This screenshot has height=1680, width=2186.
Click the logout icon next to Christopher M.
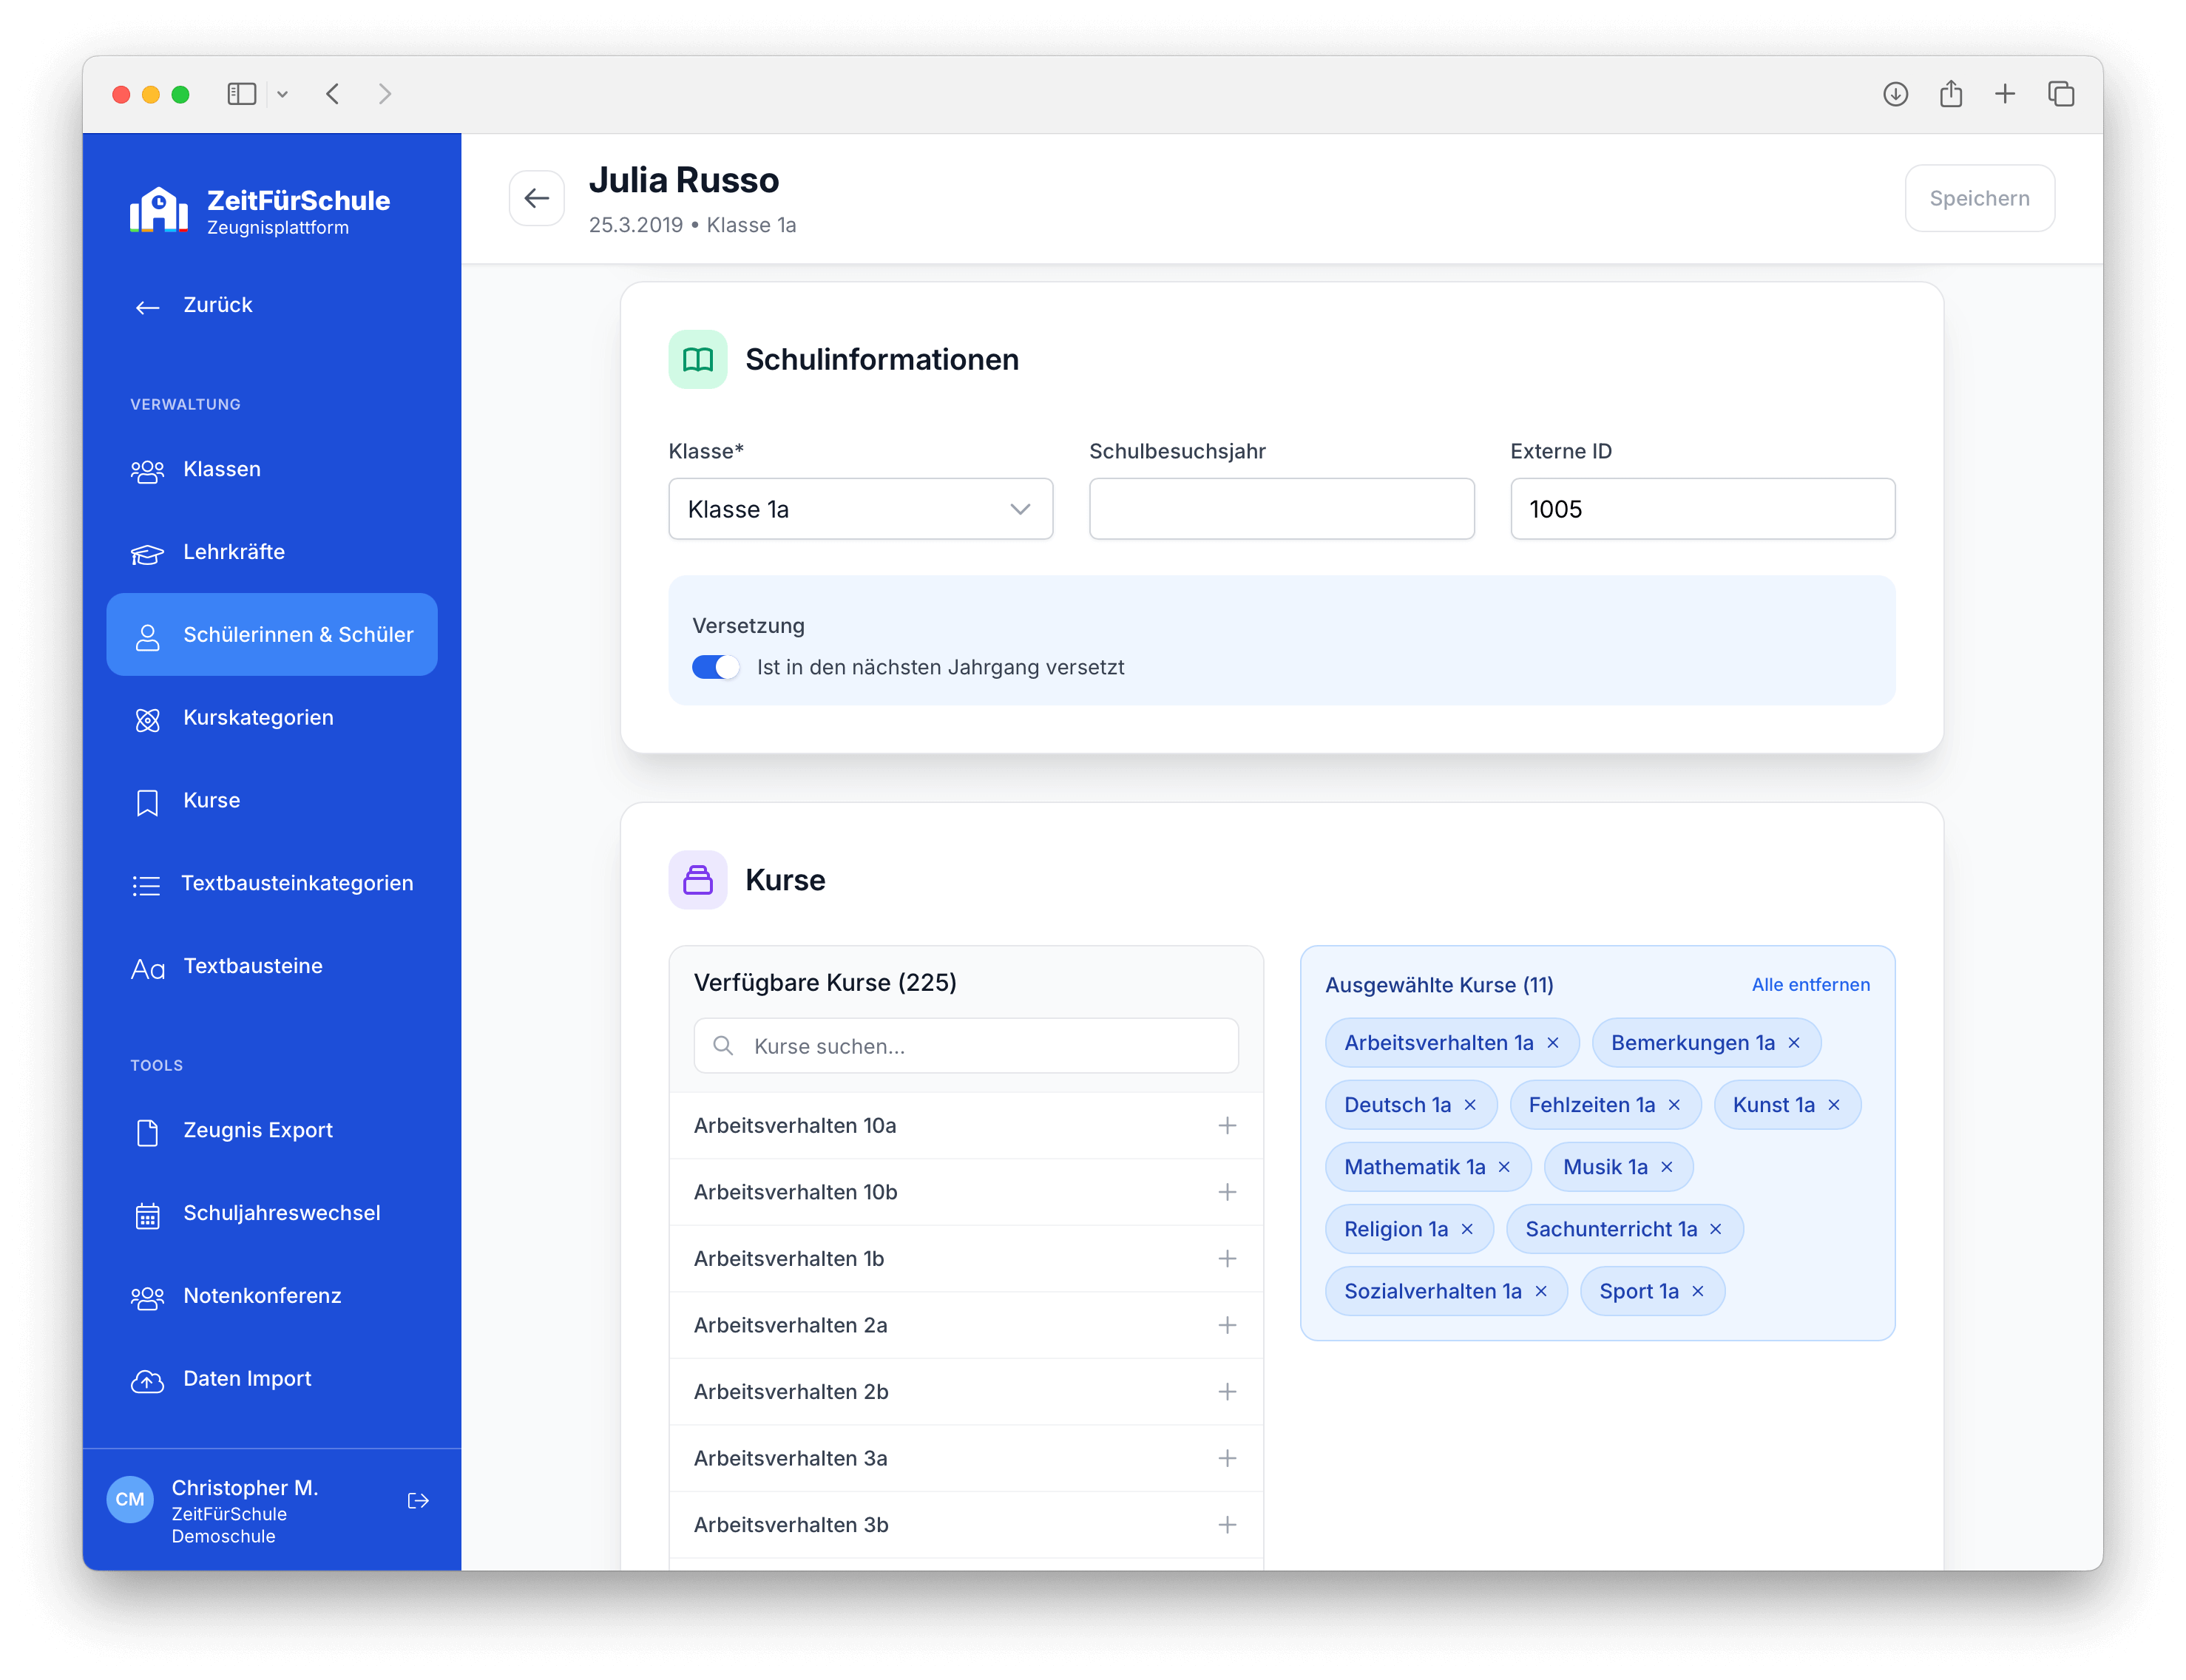pyautogui.click(x=418, y=1500)
